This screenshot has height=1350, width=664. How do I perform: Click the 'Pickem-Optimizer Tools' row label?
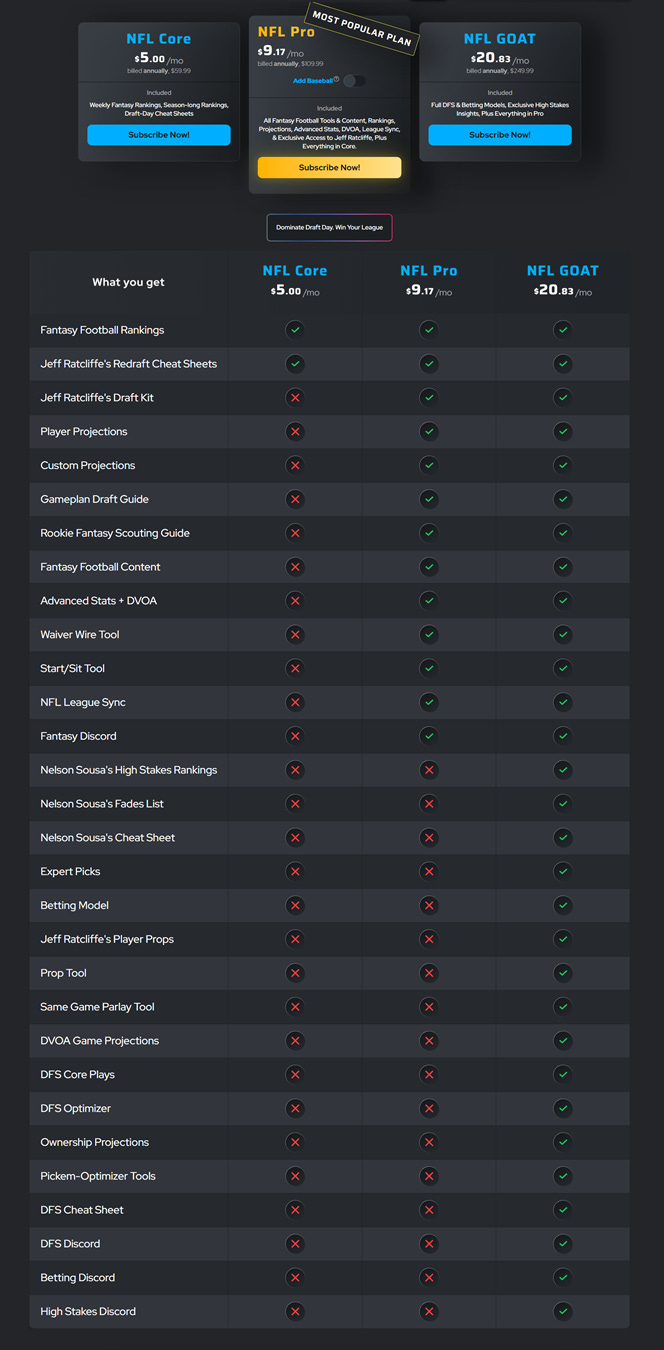tap(98, 1176)
